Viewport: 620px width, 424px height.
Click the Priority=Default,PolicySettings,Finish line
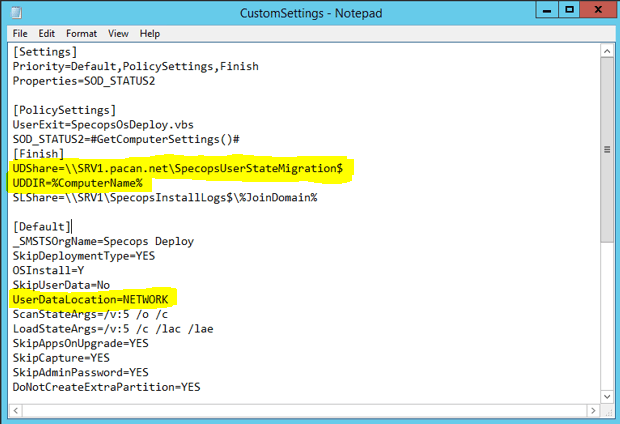click(x=136, y=66)
